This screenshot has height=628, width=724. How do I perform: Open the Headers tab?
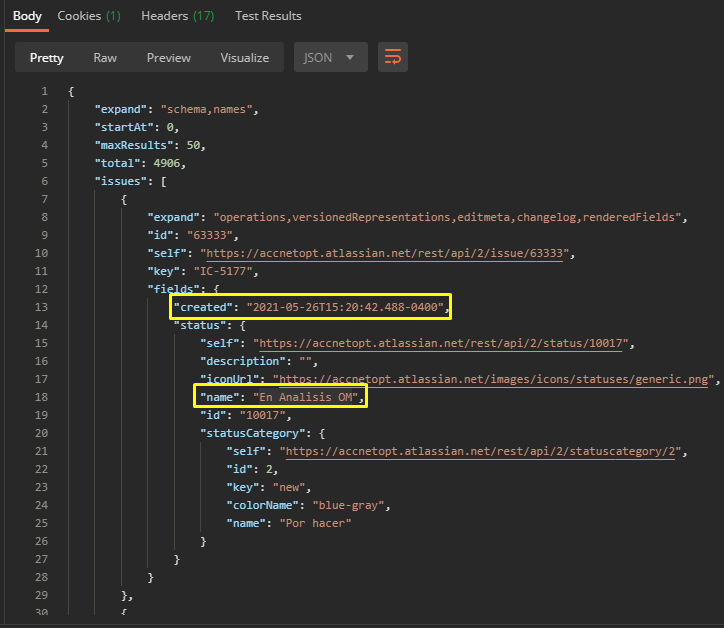tap(178, 16)
